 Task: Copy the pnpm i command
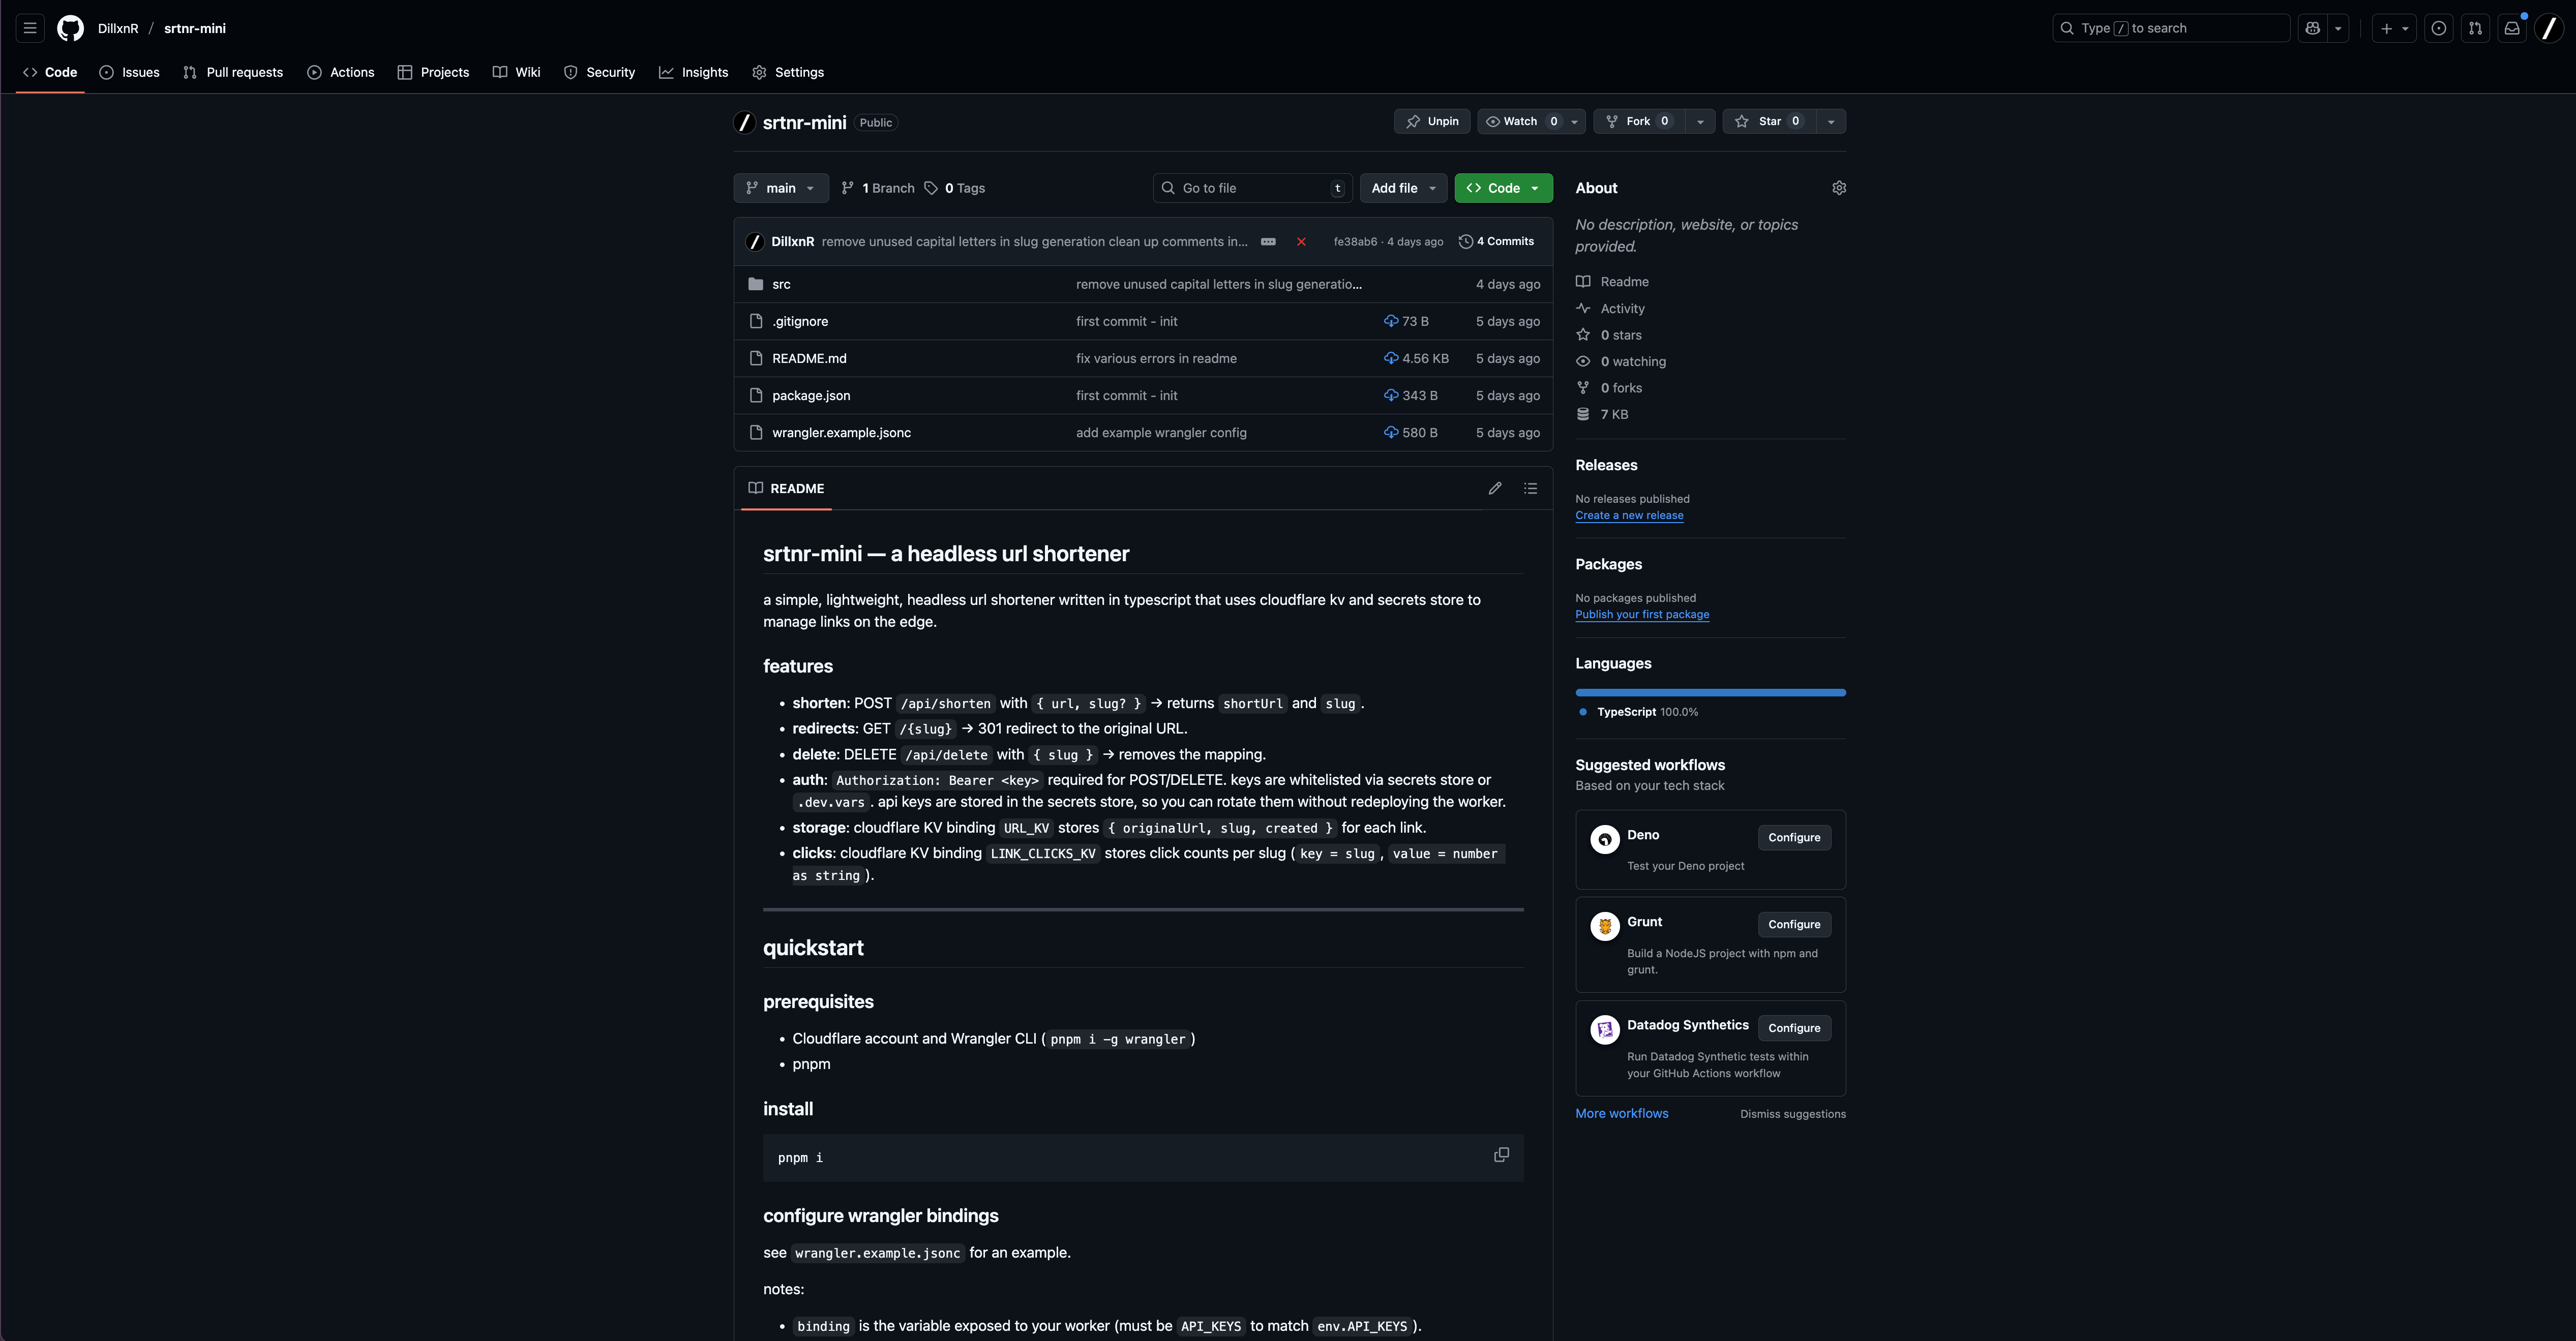1501,1155
